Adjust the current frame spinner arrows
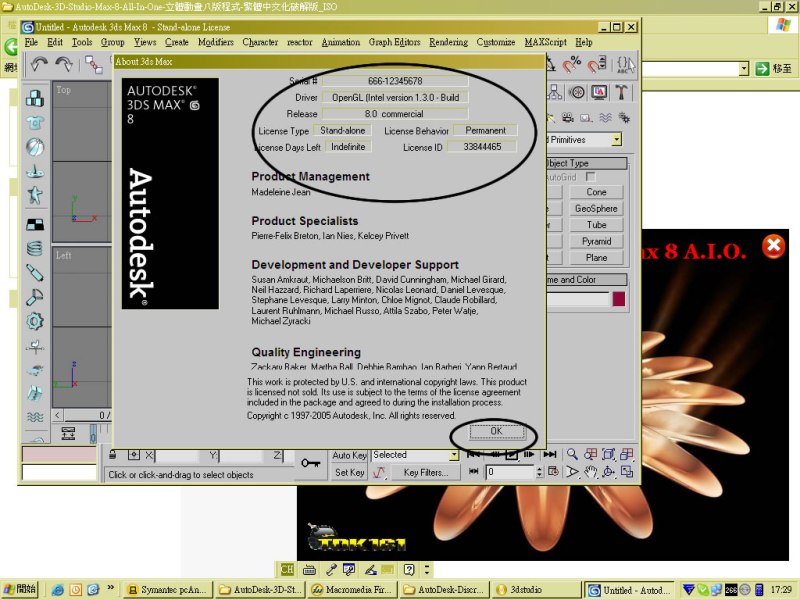Image resolution: width=800 pixels, height=600 pixels. [539, 472]
